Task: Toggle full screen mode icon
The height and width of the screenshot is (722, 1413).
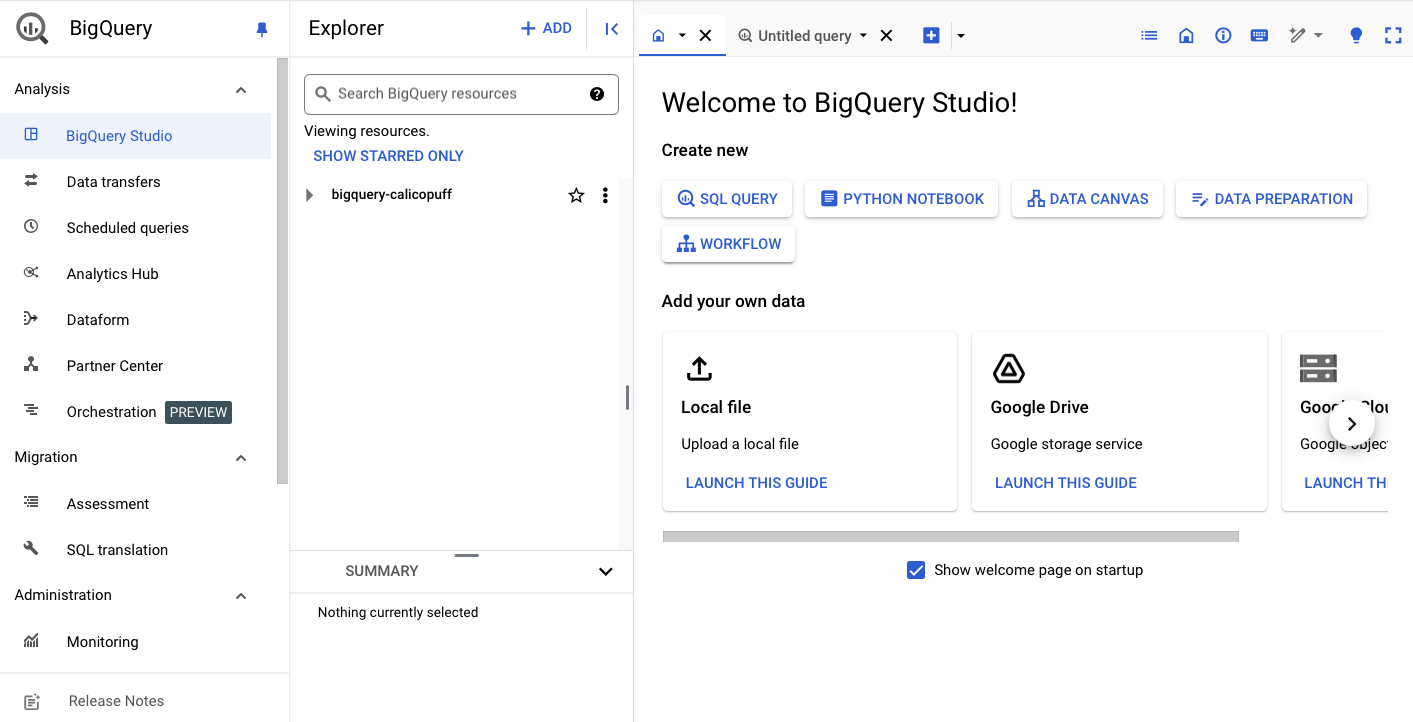Action: pyautogui.click(x=1393, y=35)
